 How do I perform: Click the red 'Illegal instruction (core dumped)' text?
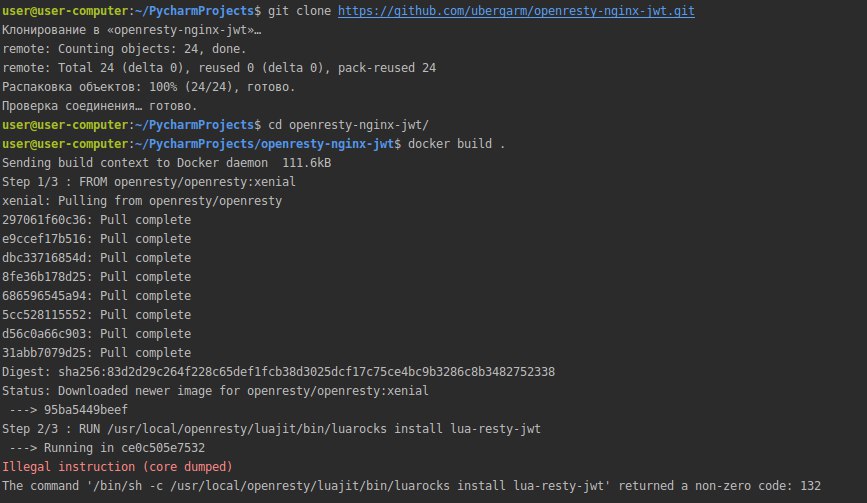[117, 467]
